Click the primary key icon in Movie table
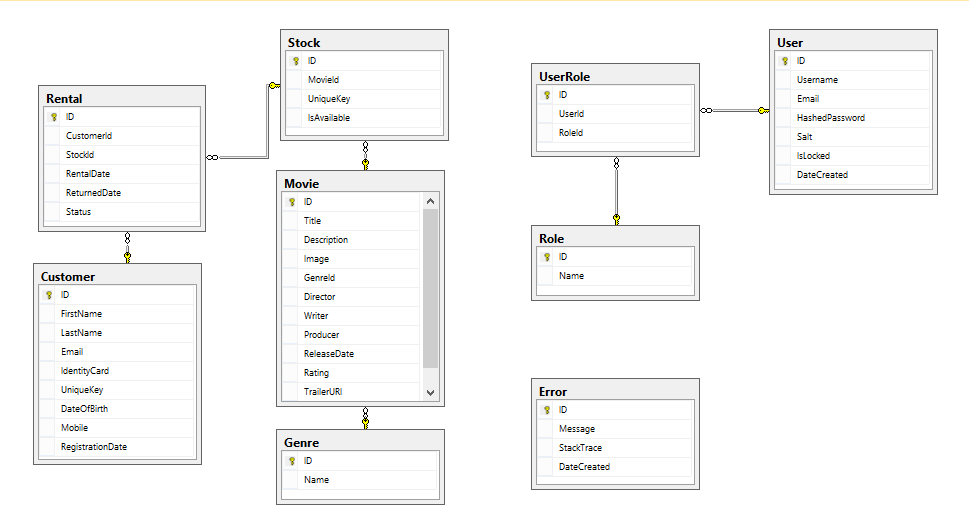The height and width of the screenshot is (523, 969). [292, 202]
